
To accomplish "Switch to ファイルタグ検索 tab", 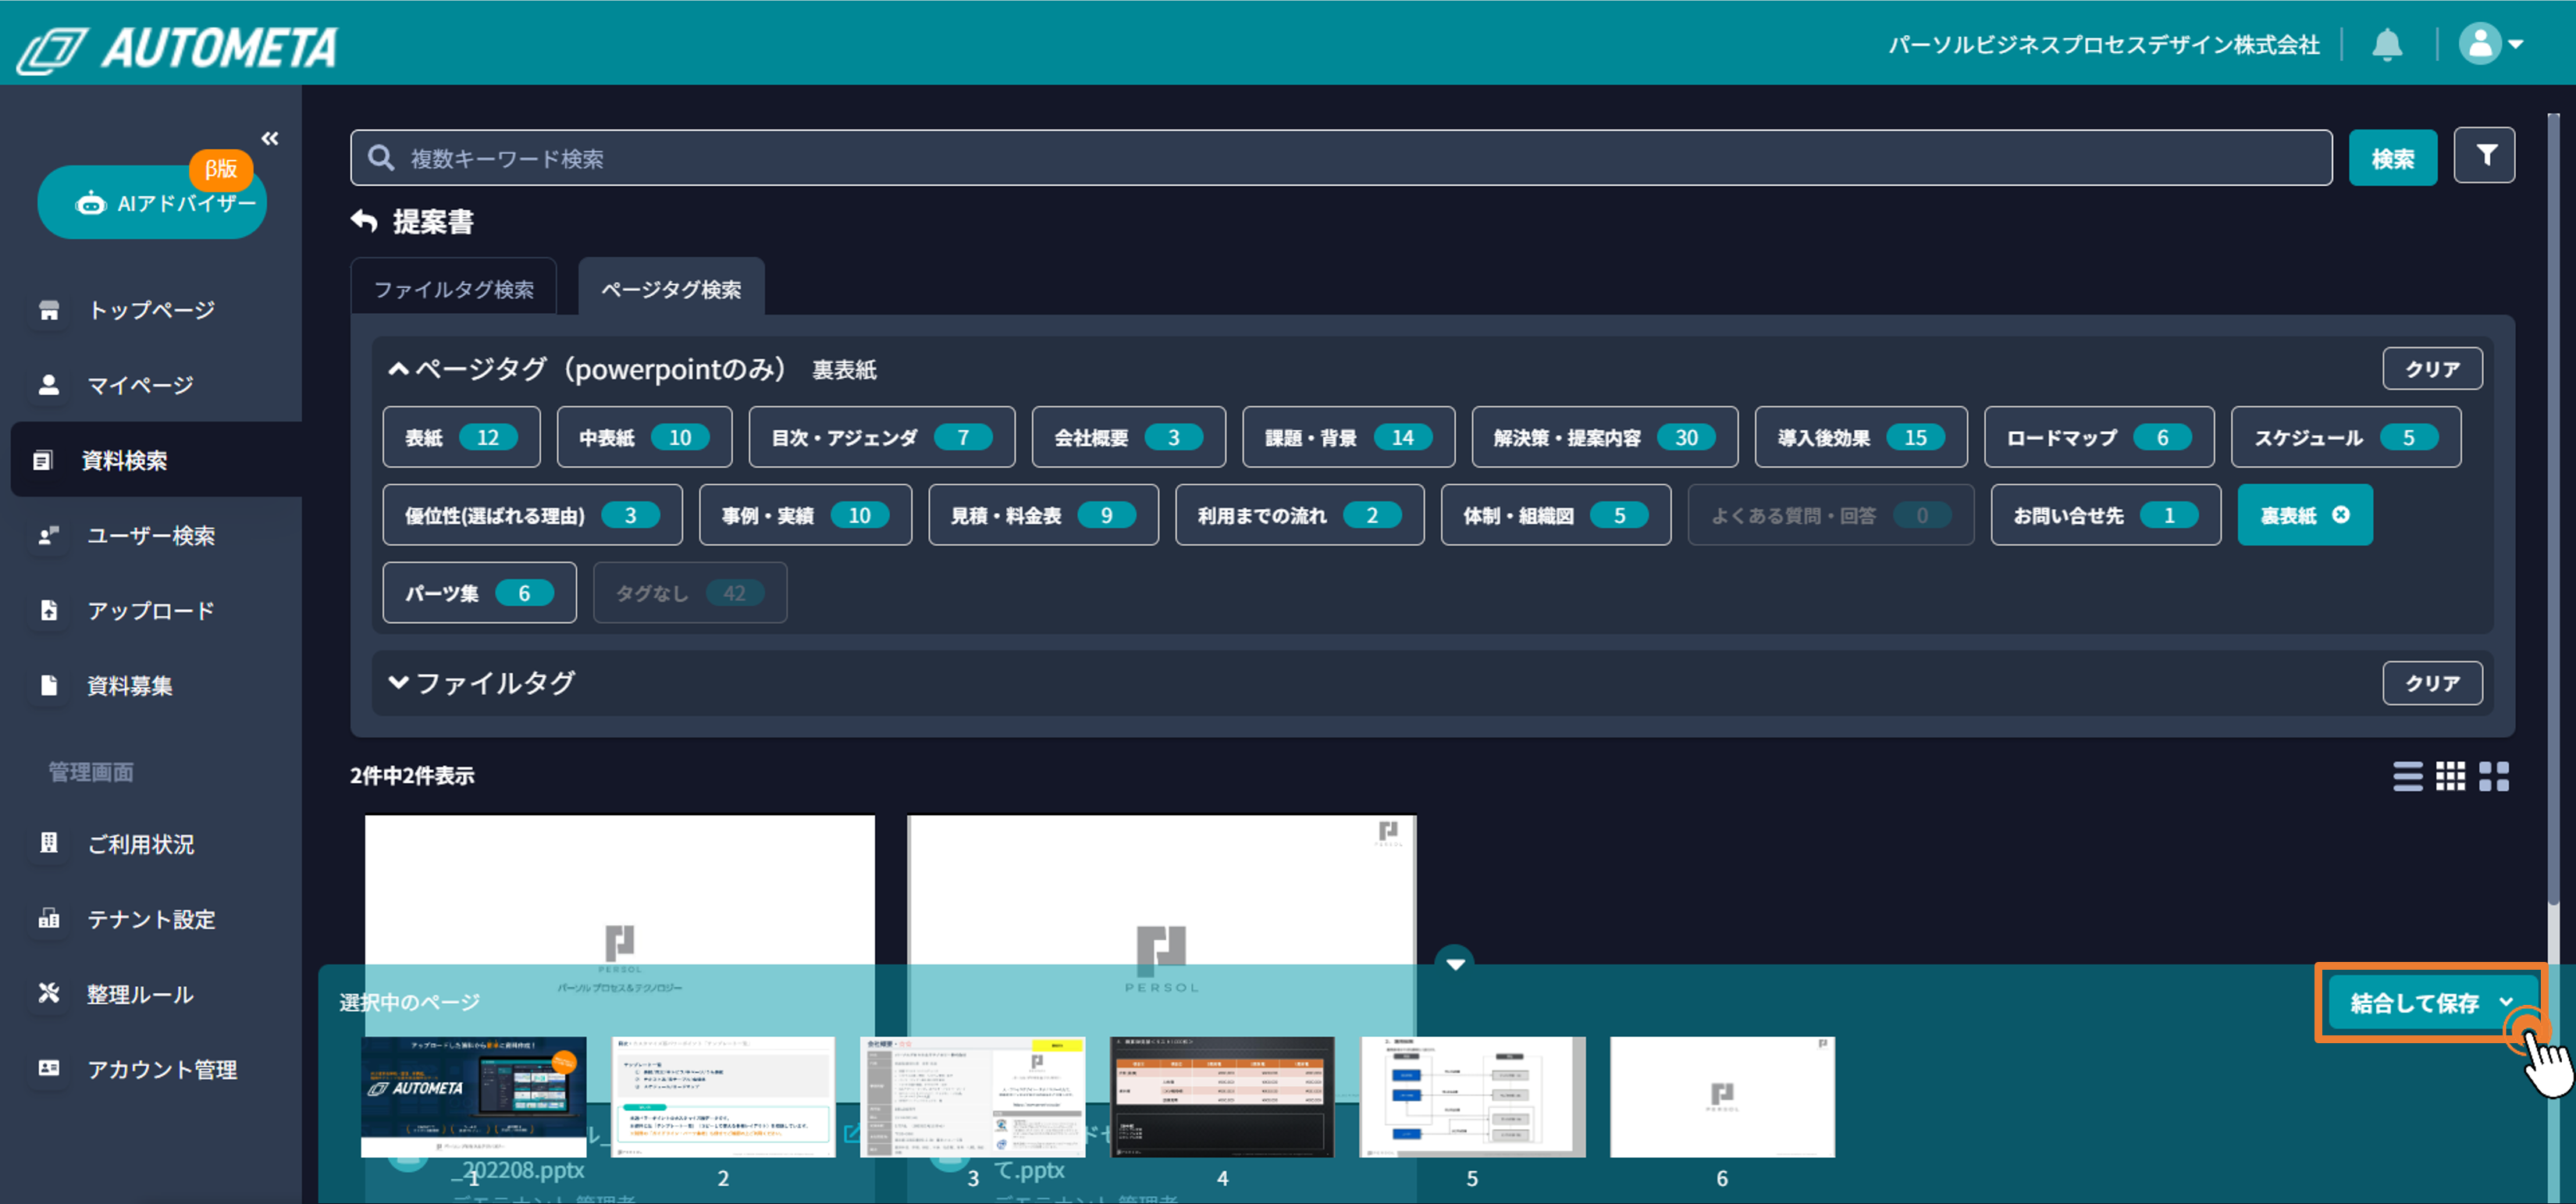I will 453,290.
